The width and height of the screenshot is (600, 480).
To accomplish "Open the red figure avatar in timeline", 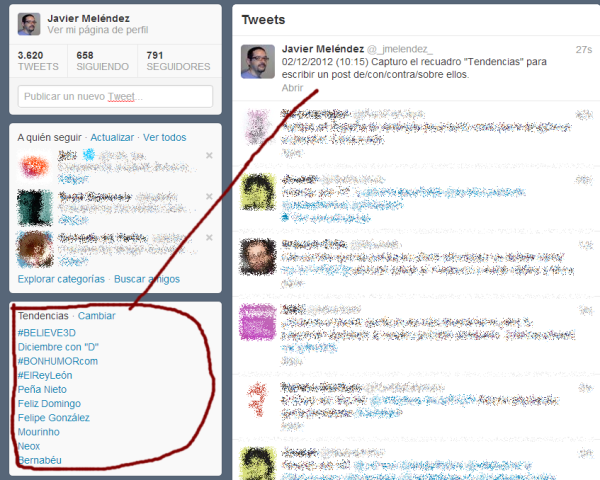I will point(258,399).
